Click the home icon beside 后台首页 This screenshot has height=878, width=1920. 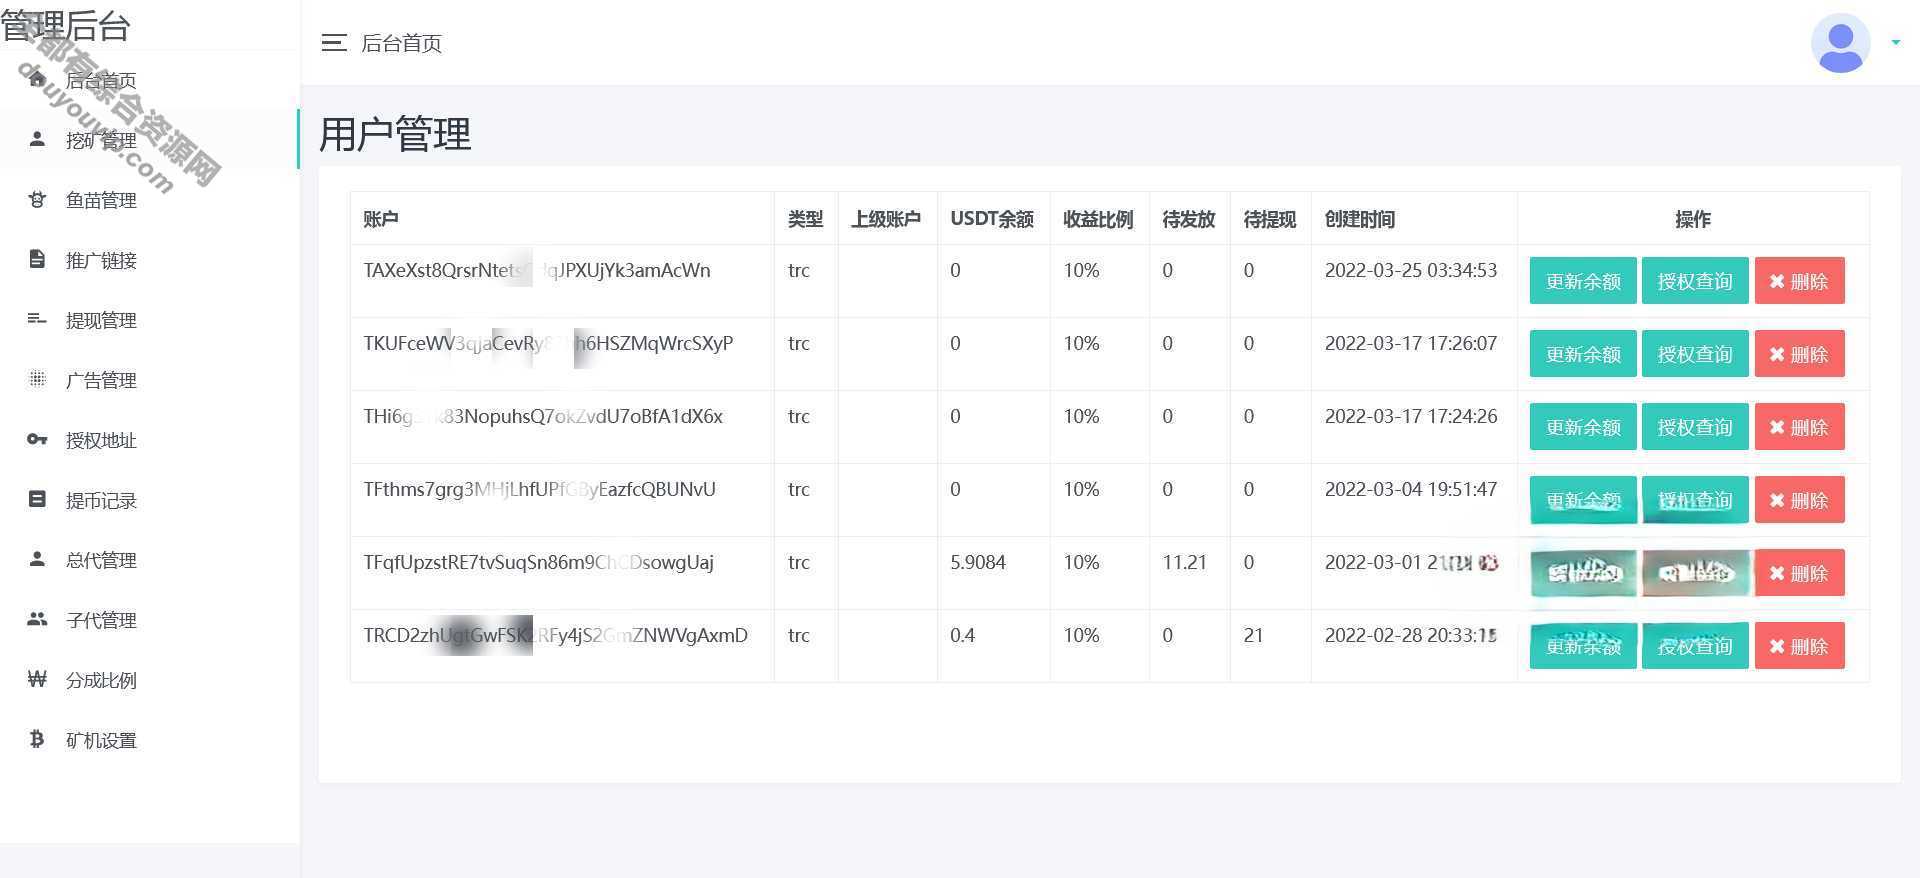pyautogui.click(x=37, y=79)
